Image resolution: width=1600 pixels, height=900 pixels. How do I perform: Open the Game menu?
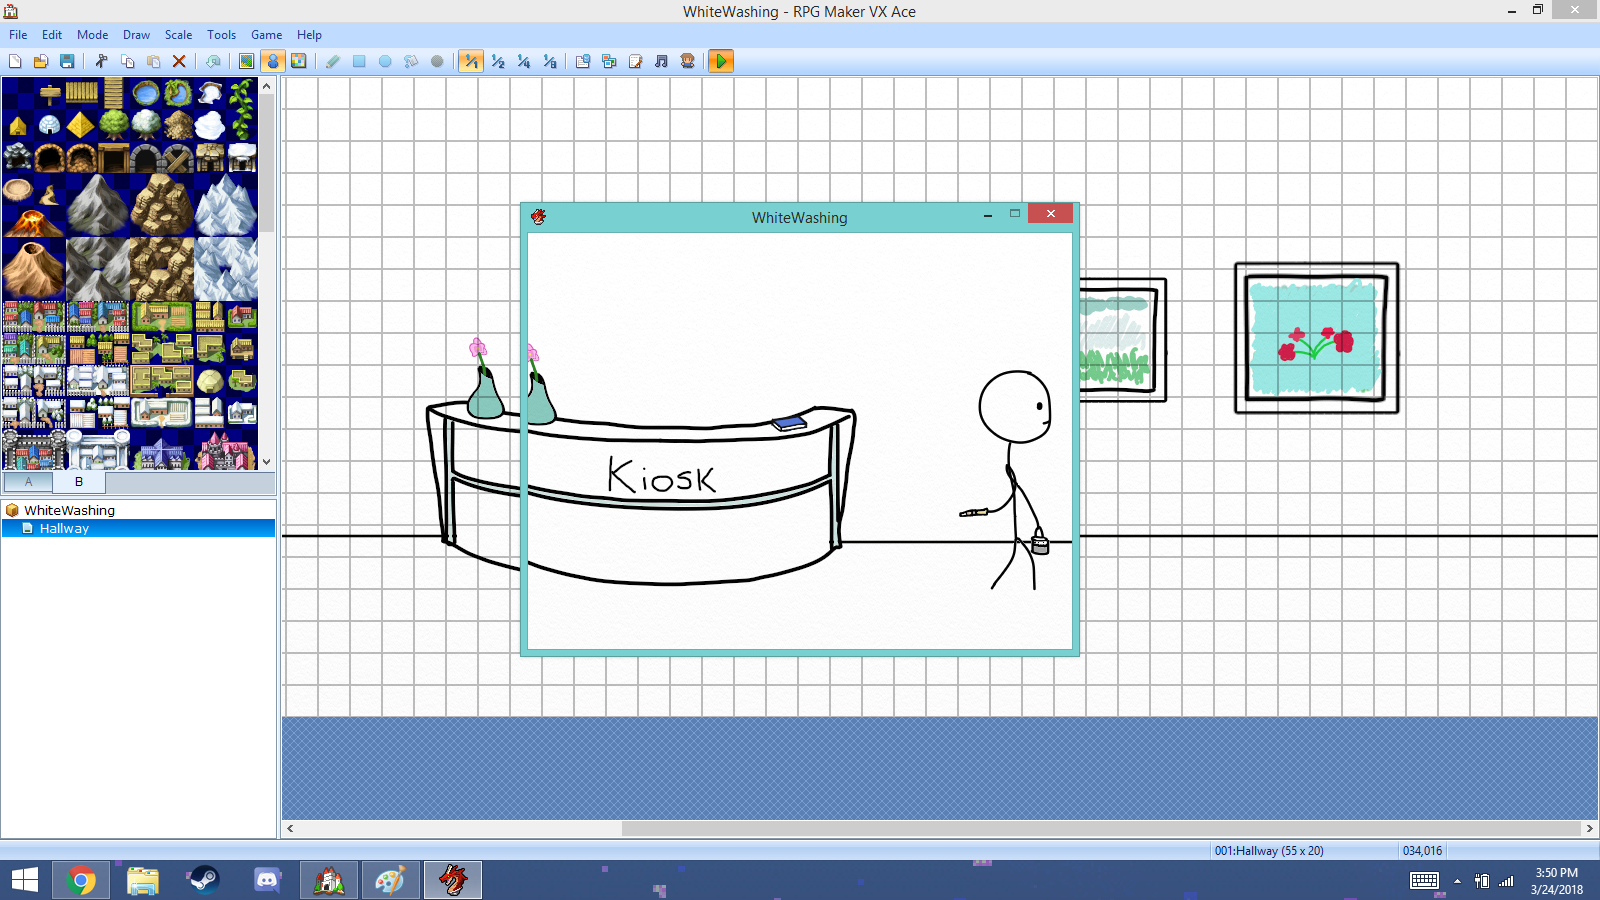(x=266, y=35)
